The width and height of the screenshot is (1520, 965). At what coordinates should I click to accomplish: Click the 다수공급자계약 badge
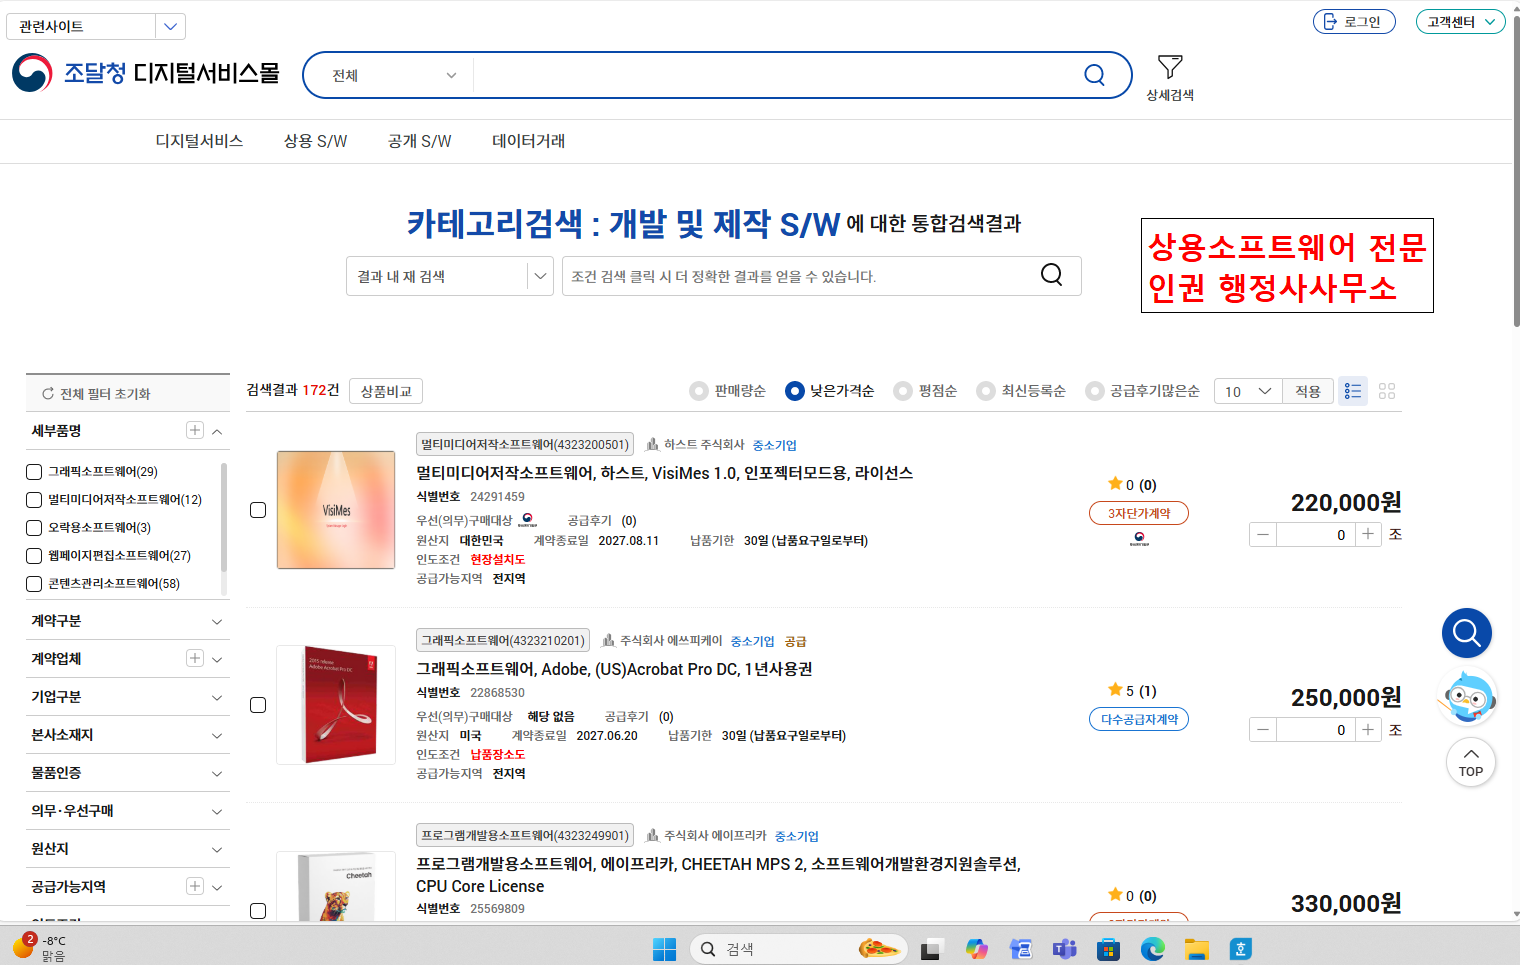[1139, 719]
